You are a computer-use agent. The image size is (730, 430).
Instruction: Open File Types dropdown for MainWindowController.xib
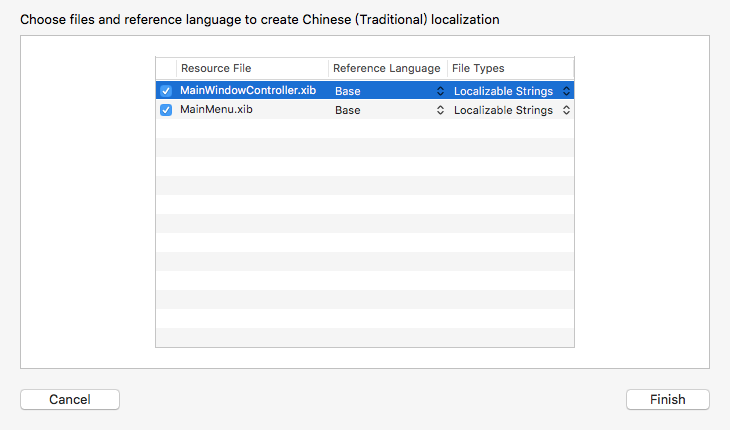(x=512, y=91)
